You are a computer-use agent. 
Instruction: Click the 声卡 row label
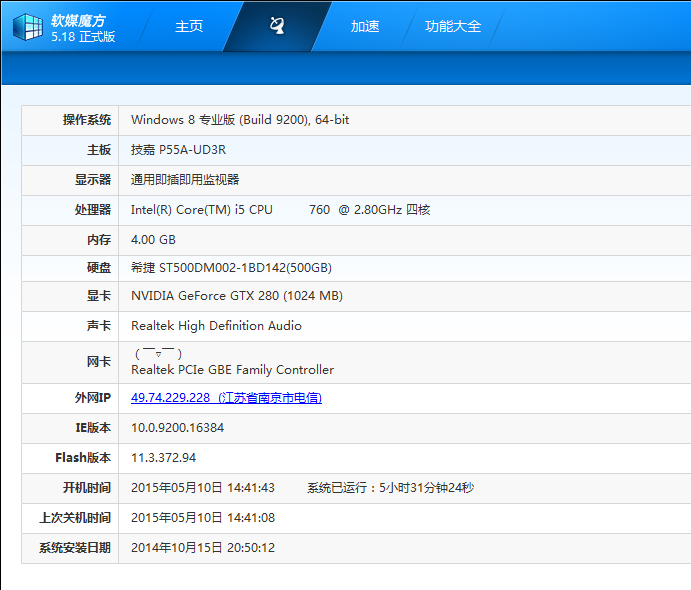tap(99, 326)
